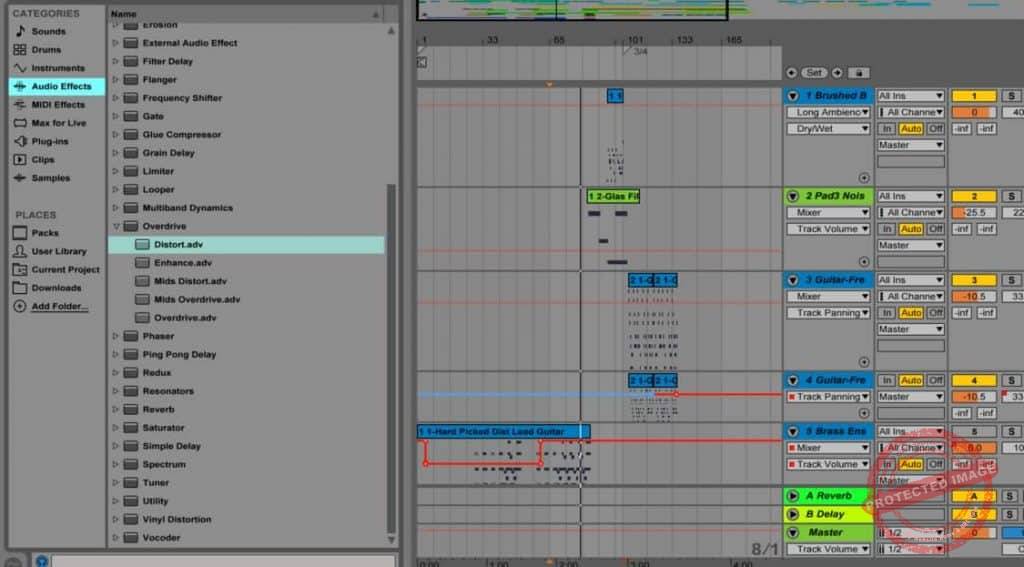This screenshot has width=1024, height=567.
Task: Open the Plug-ins browser category
Action: coord(49,141)
